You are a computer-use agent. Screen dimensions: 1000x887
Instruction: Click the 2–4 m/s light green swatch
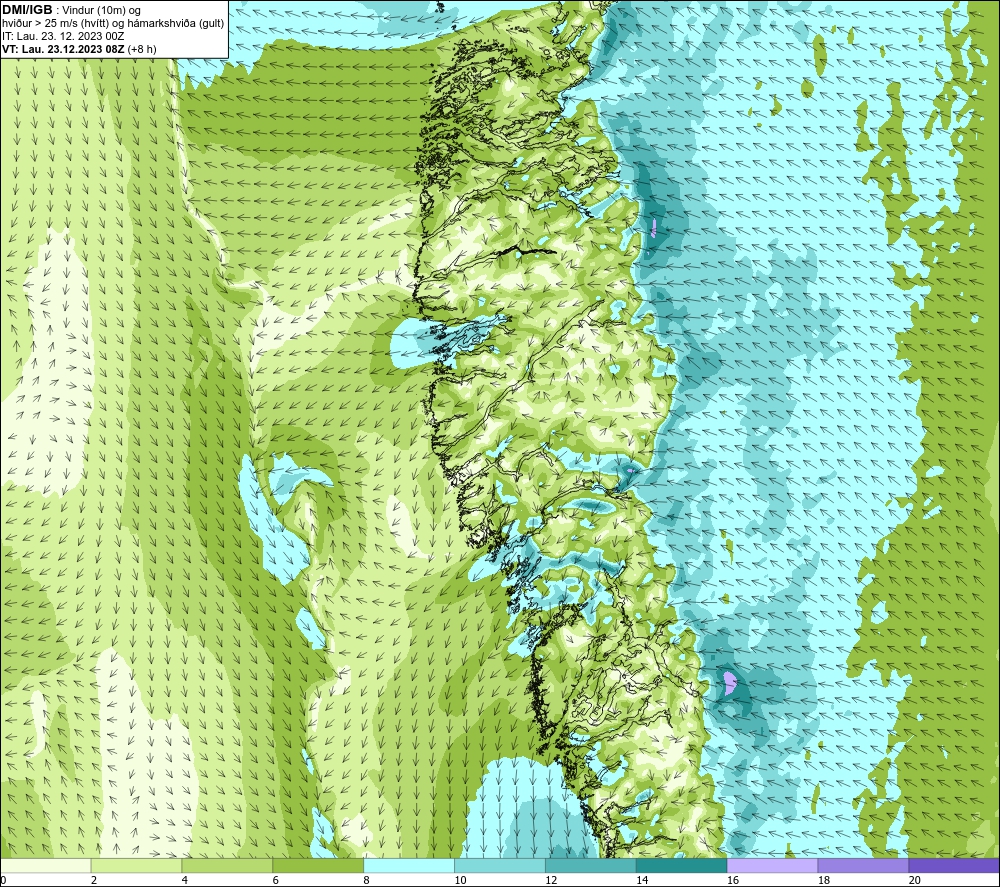(x=136, y=865)
